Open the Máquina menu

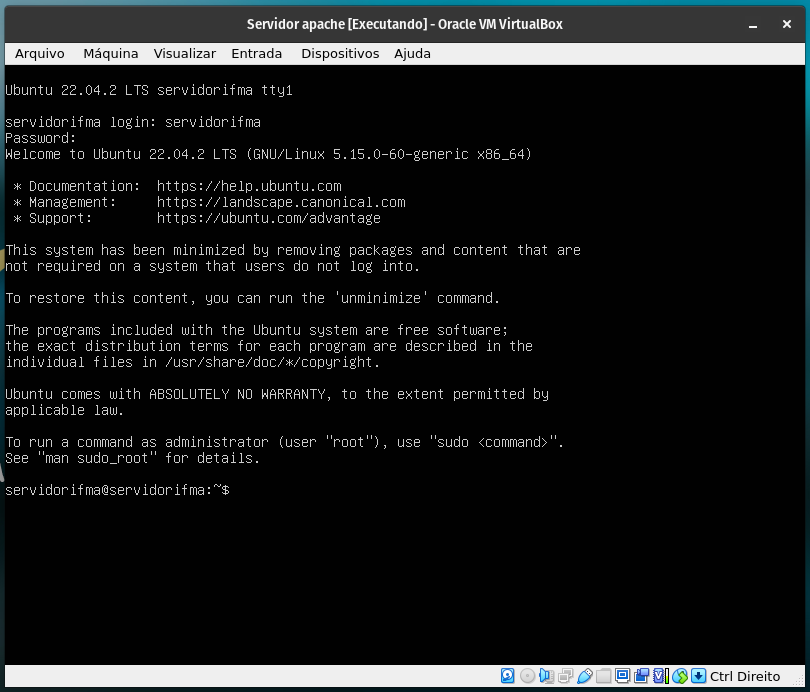coord(110,54)
